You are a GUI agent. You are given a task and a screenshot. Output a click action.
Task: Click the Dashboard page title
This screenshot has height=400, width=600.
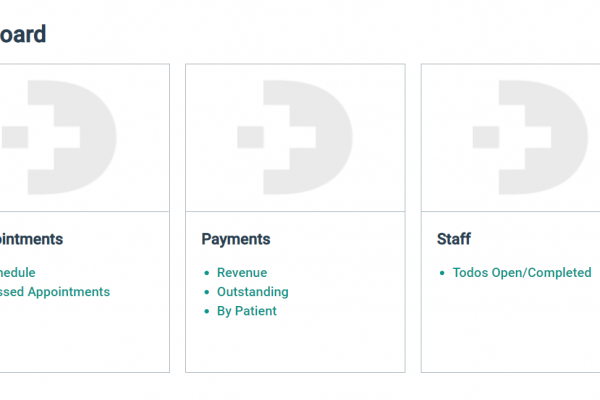point(23,34)
